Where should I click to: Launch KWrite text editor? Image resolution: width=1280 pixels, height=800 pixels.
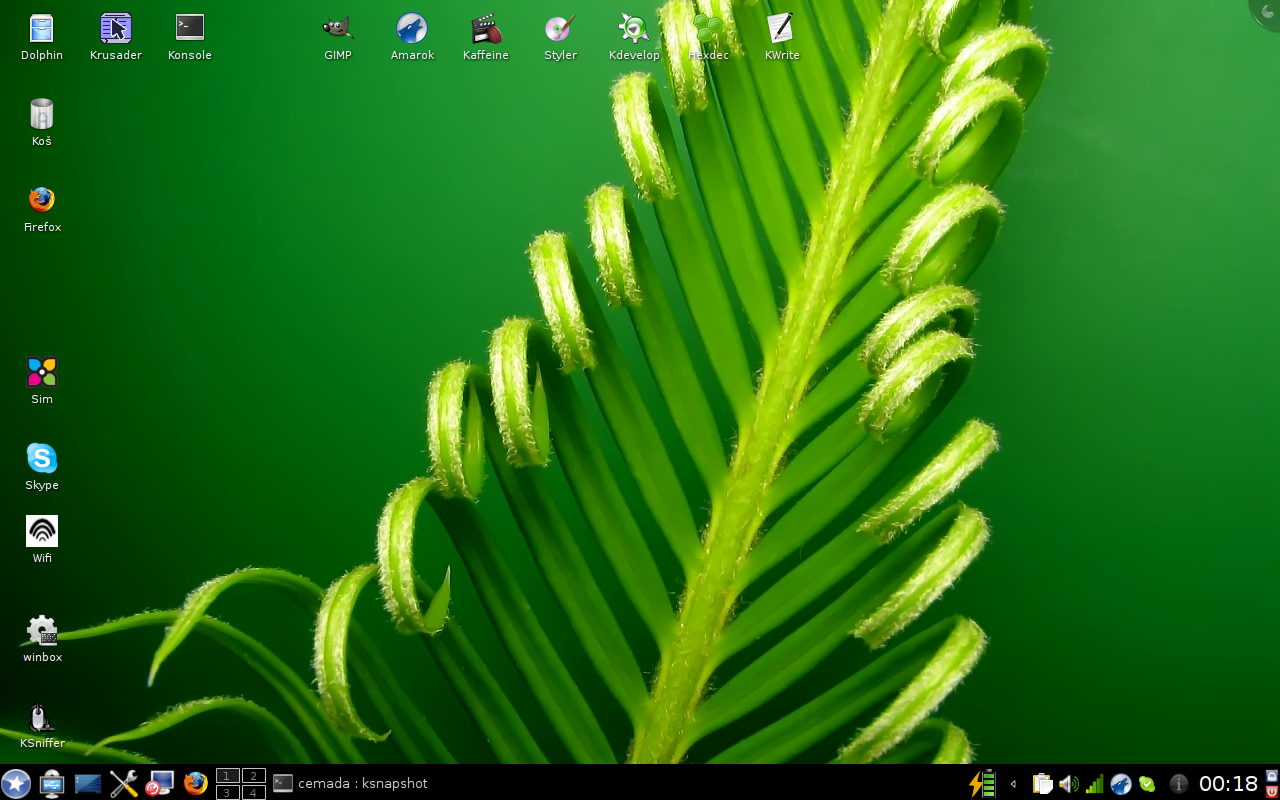[x=781, y=29]
